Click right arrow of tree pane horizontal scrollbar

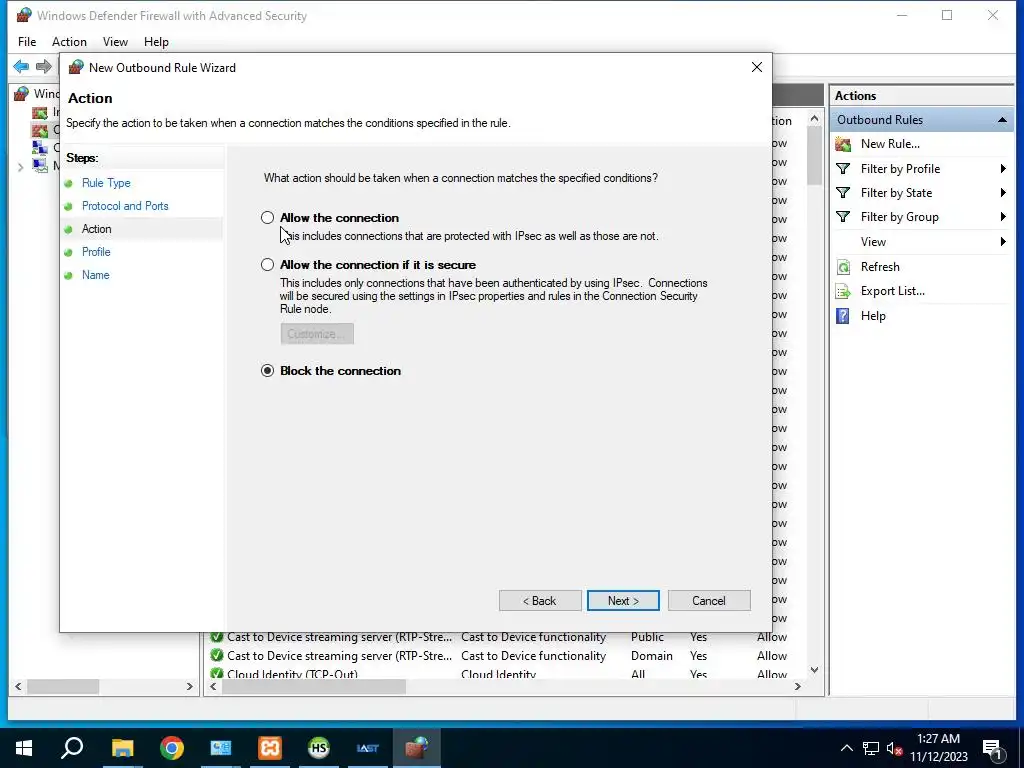189,686
